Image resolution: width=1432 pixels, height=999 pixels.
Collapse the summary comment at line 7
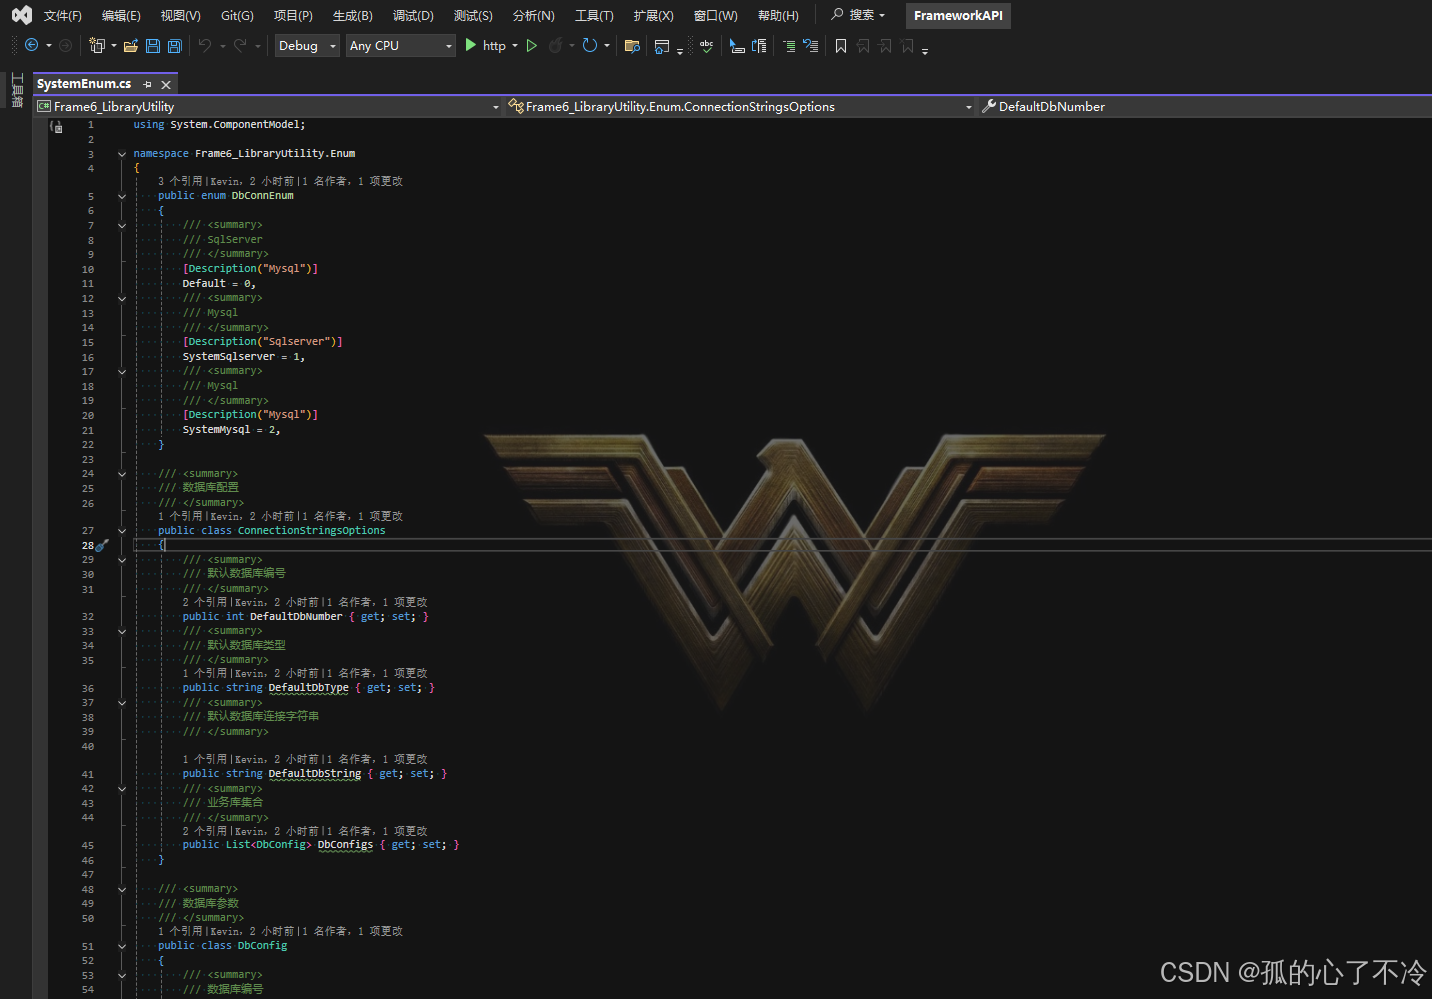(122, 225)
